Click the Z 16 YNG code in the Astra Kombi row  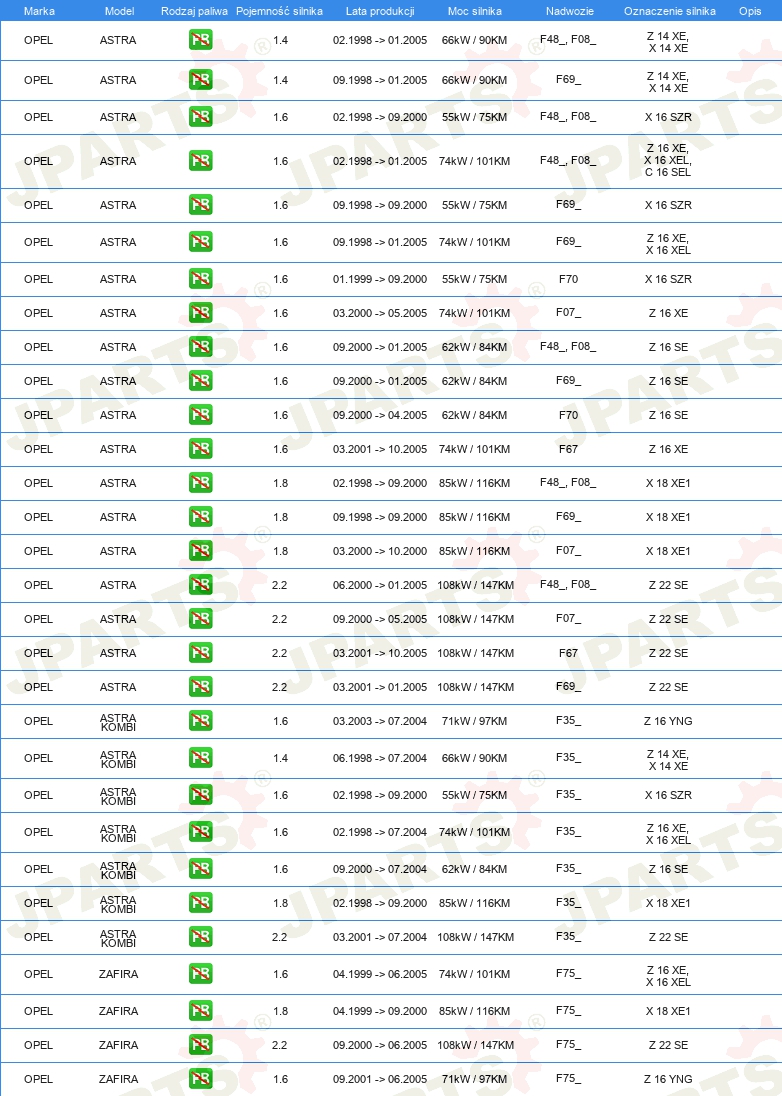pyautogui.click(x=668, y=721)
